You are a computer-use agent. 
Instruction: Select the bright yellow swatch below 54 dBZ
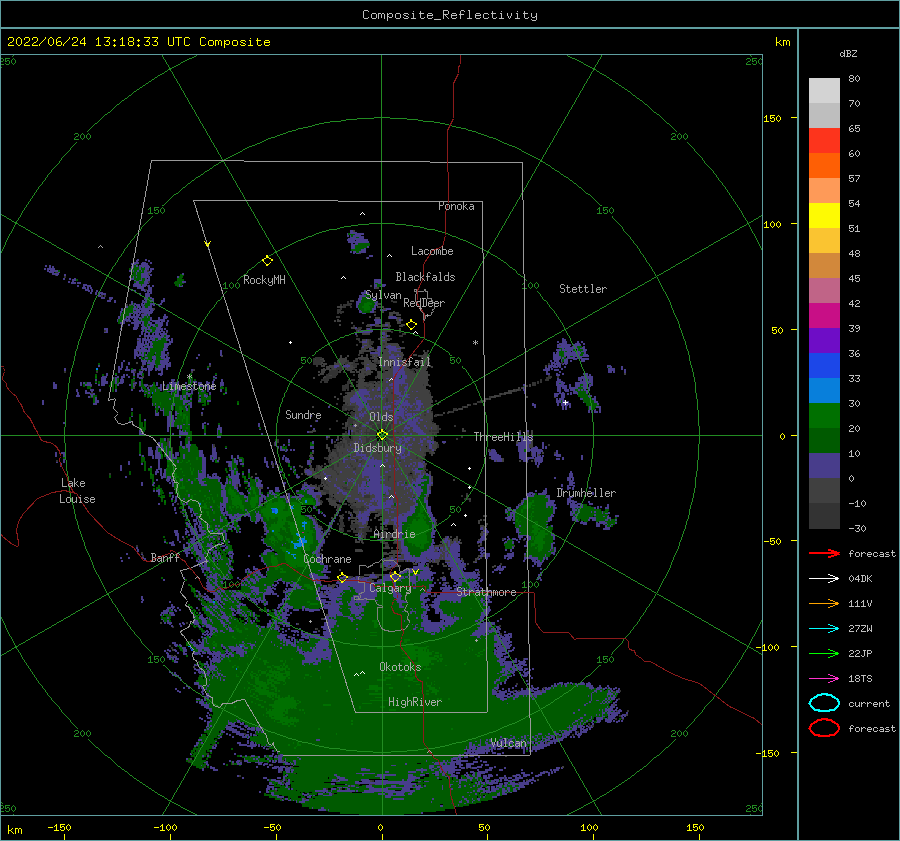824,215
